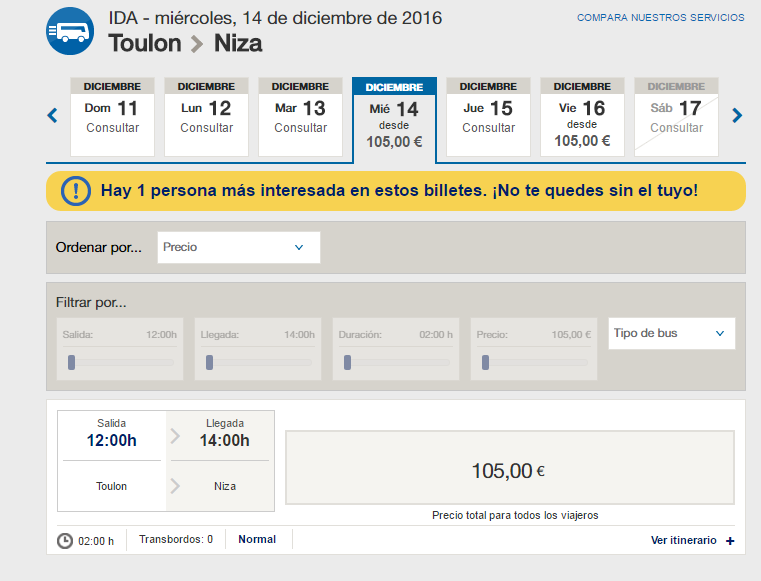Switch to Jue 15 date tab
761x581 pixels.
[489, 117]
